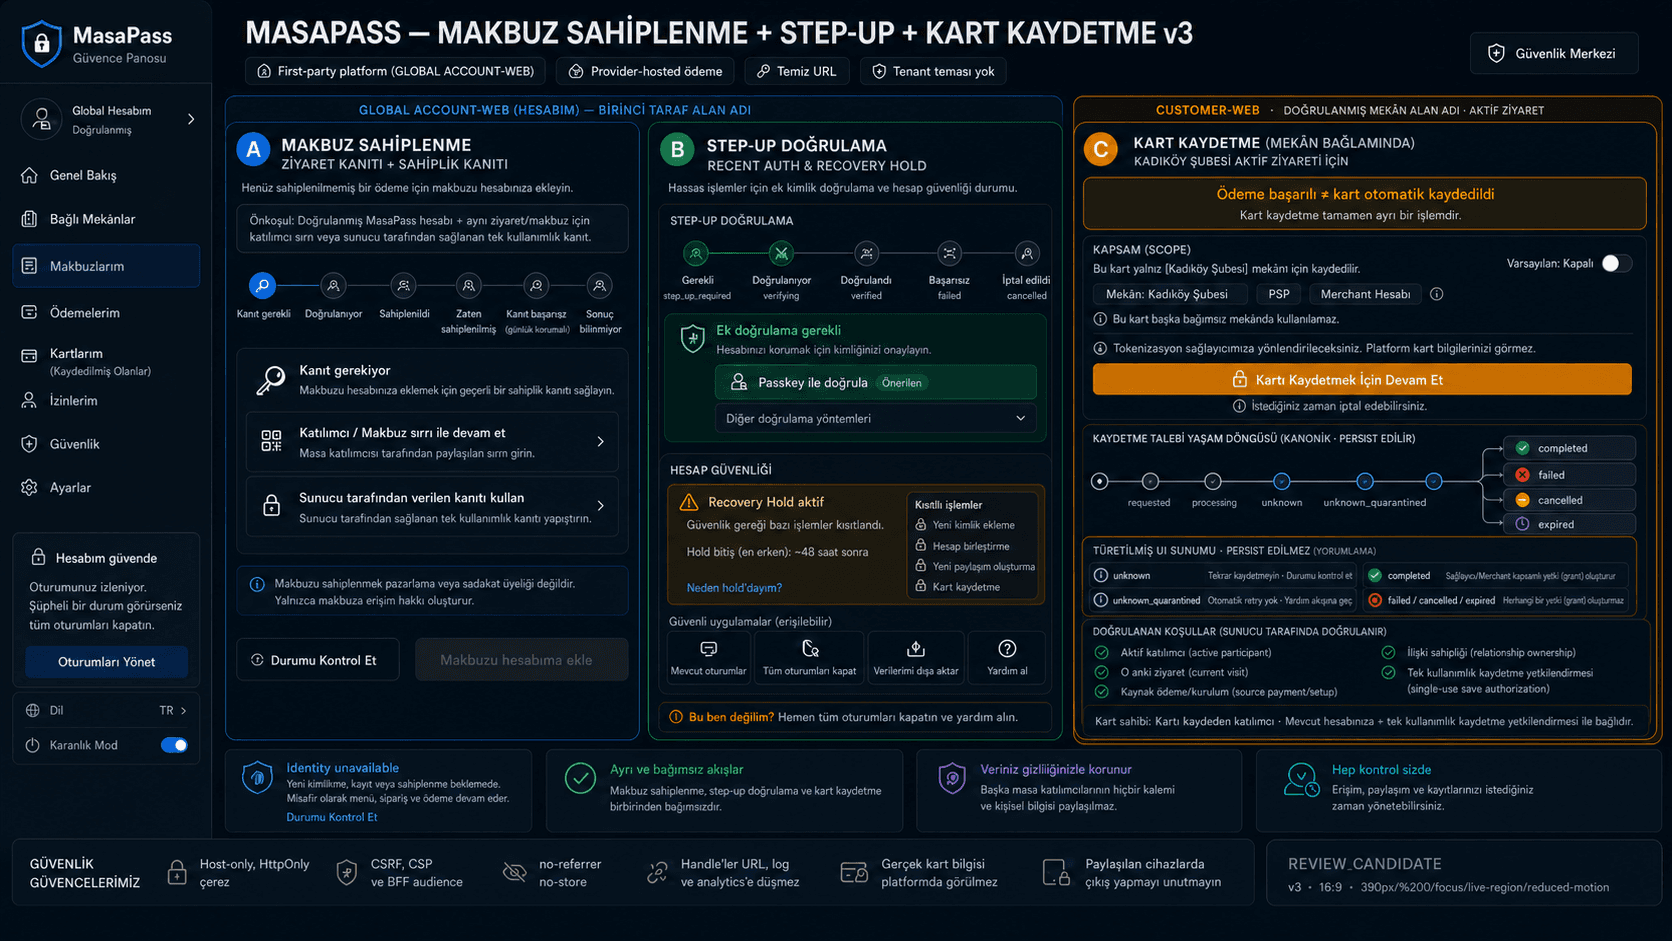Click the Güvenlik shield sidebar icon

(29, 444)
